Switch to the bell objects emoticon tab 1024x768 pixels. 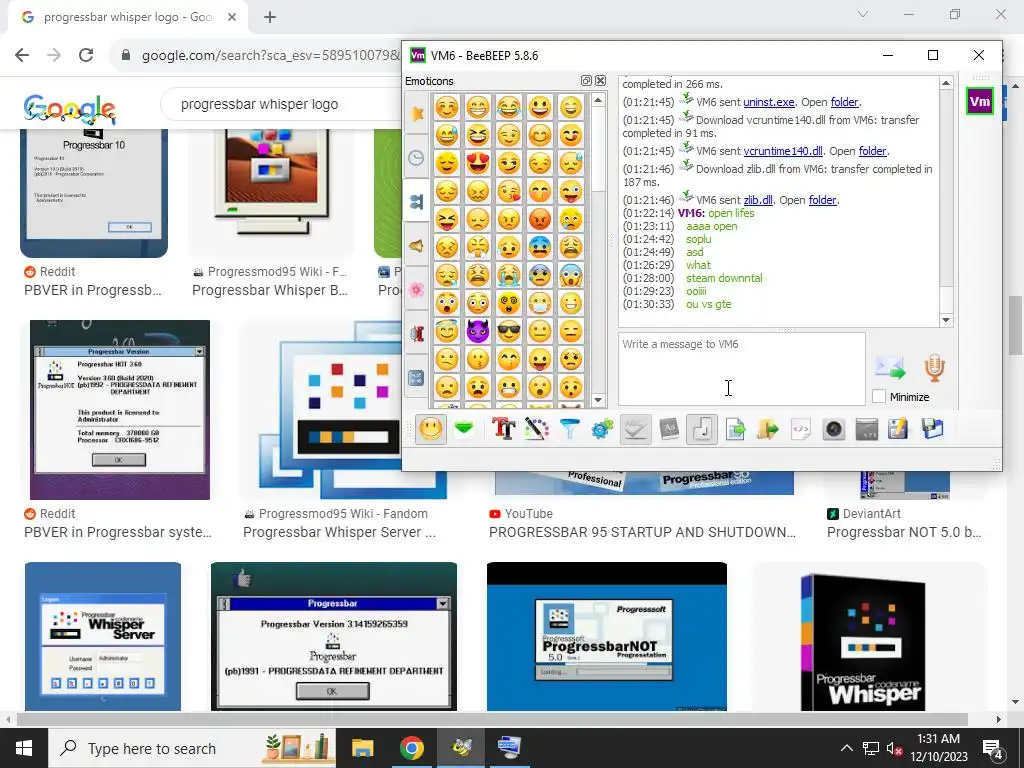coord(417,246)
